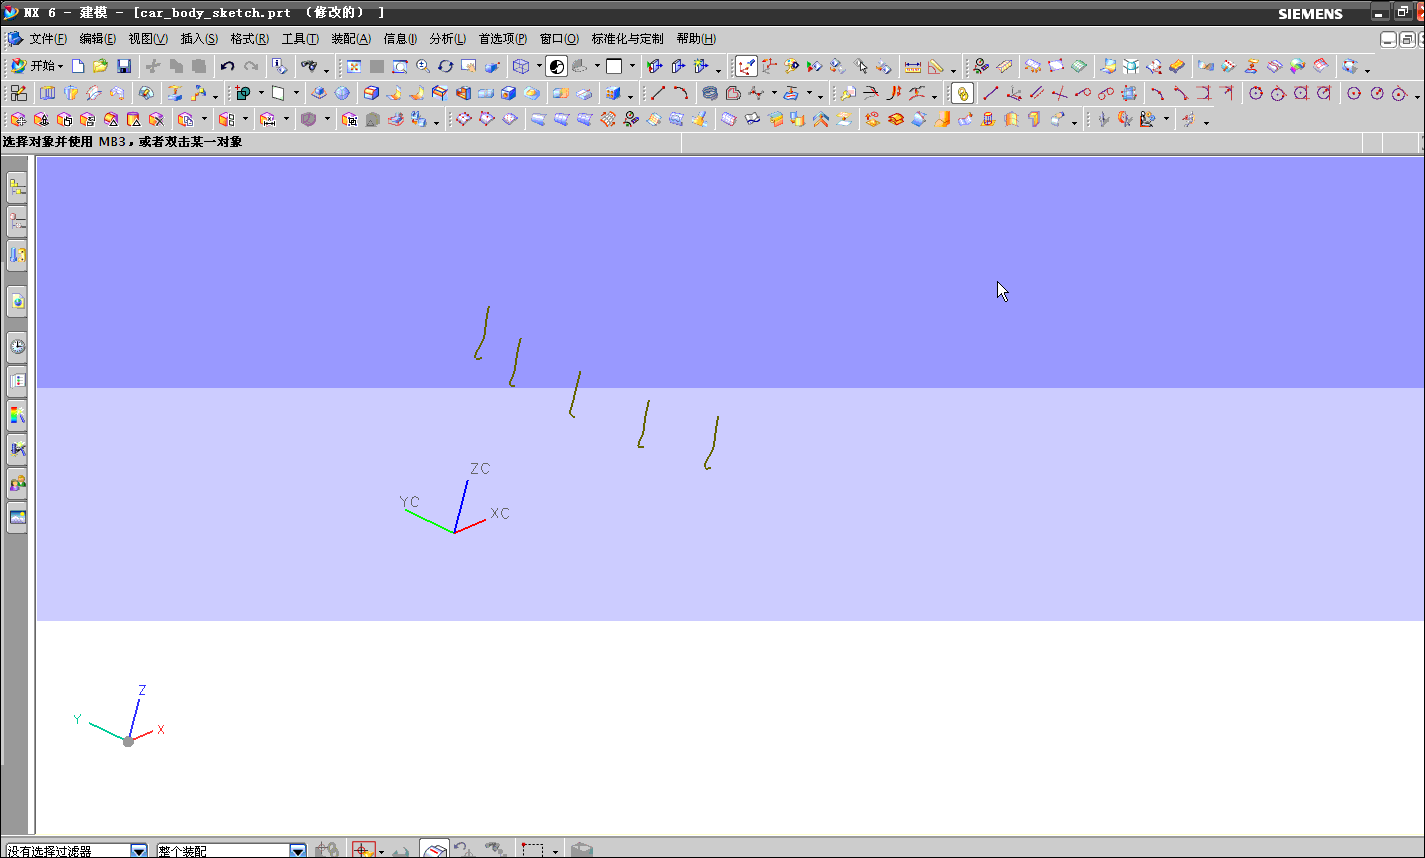The image size is (1425, 858).
Task: Toggle the shaded rendering style button
Action: 557,66
